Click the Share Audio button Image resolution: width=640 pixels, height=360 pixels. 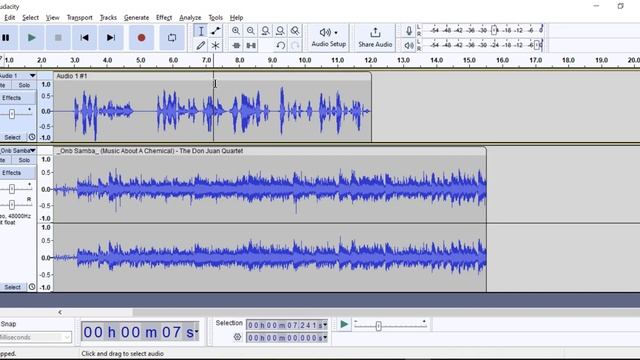point(375,38)
